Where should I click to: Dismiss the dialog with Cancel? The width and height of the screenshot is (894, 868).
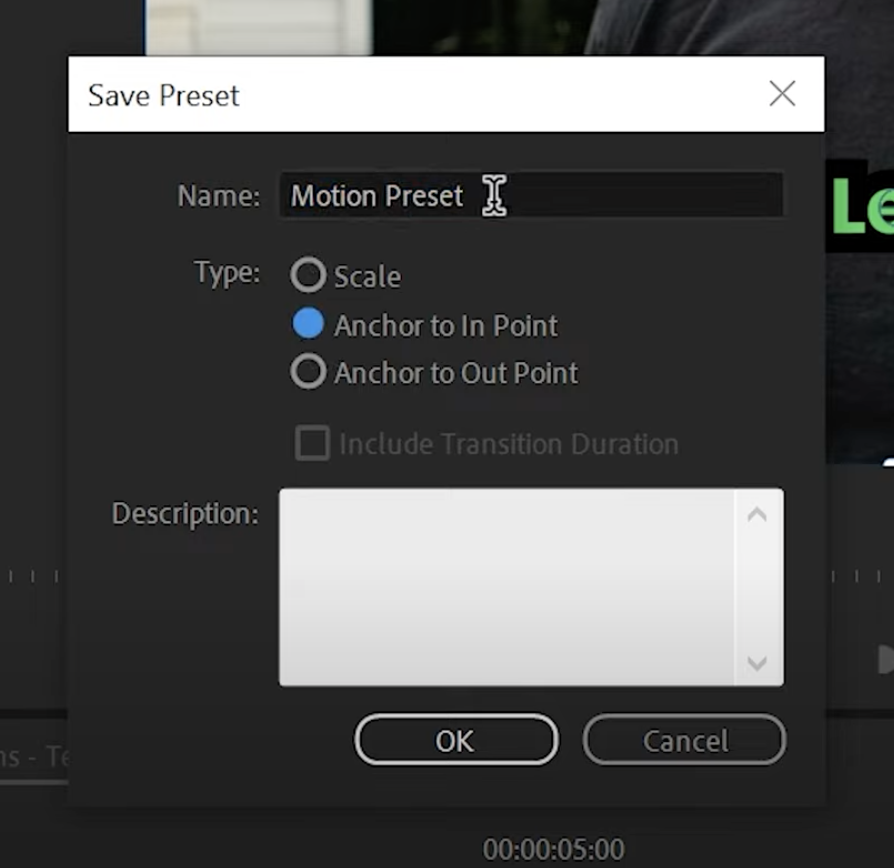[x=684, y=740]
